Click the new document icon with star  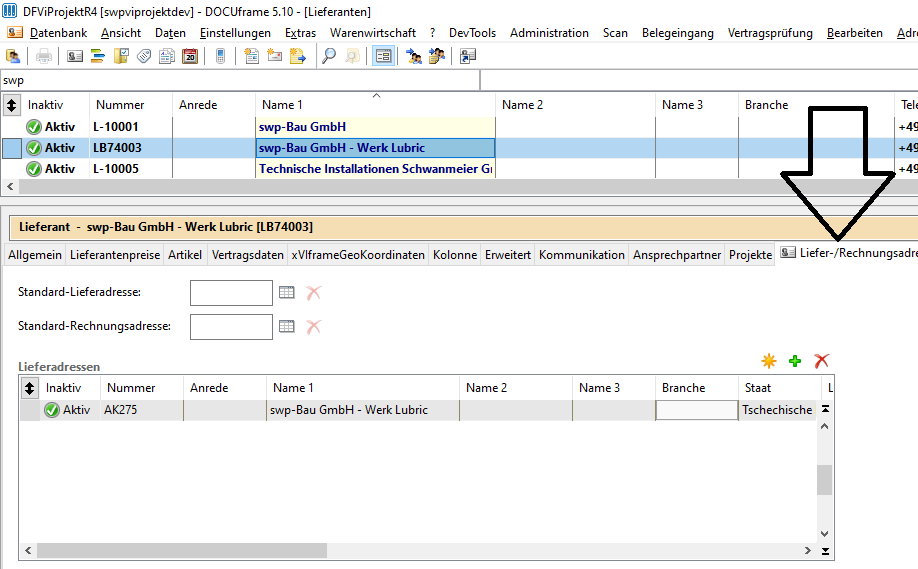point(252,56)
